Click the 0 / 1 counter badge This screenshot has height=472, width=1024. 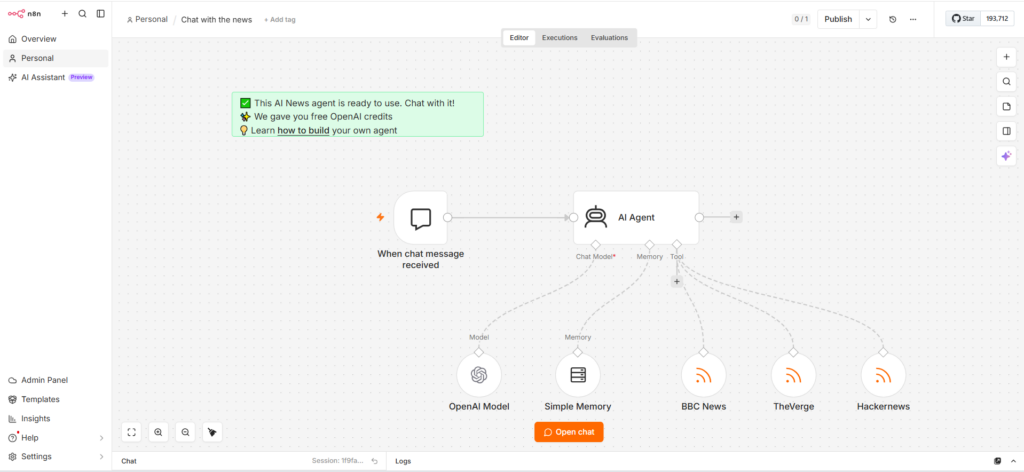[801, 20]
